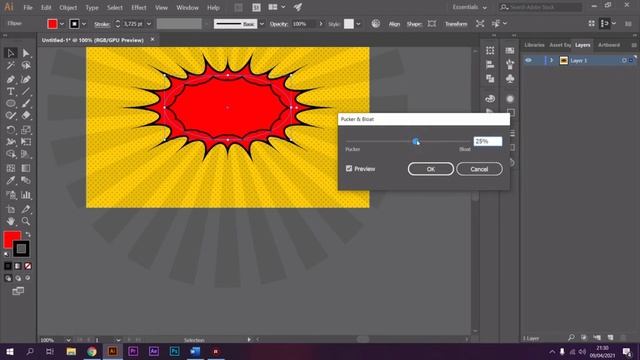Viewport: 640px width, 360px height.
Task: Swap fill and stroke colors
Action: 28,234
